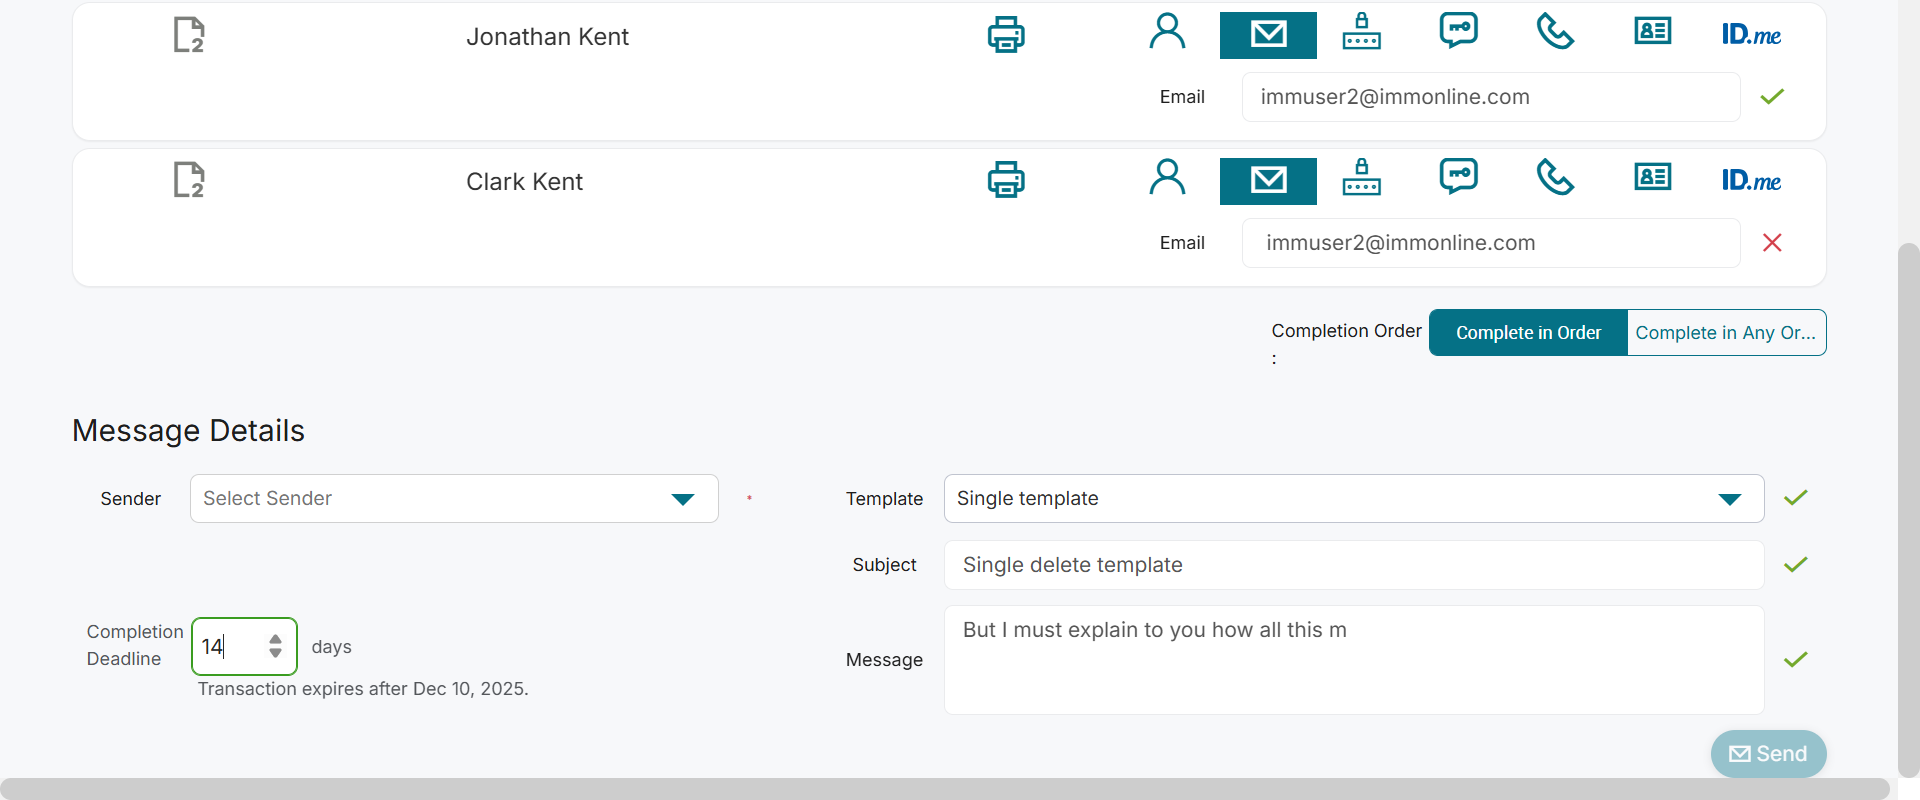Click inside the Message text area
The height and width of the screenshot is (800, 1920).
coord(1353,660)
